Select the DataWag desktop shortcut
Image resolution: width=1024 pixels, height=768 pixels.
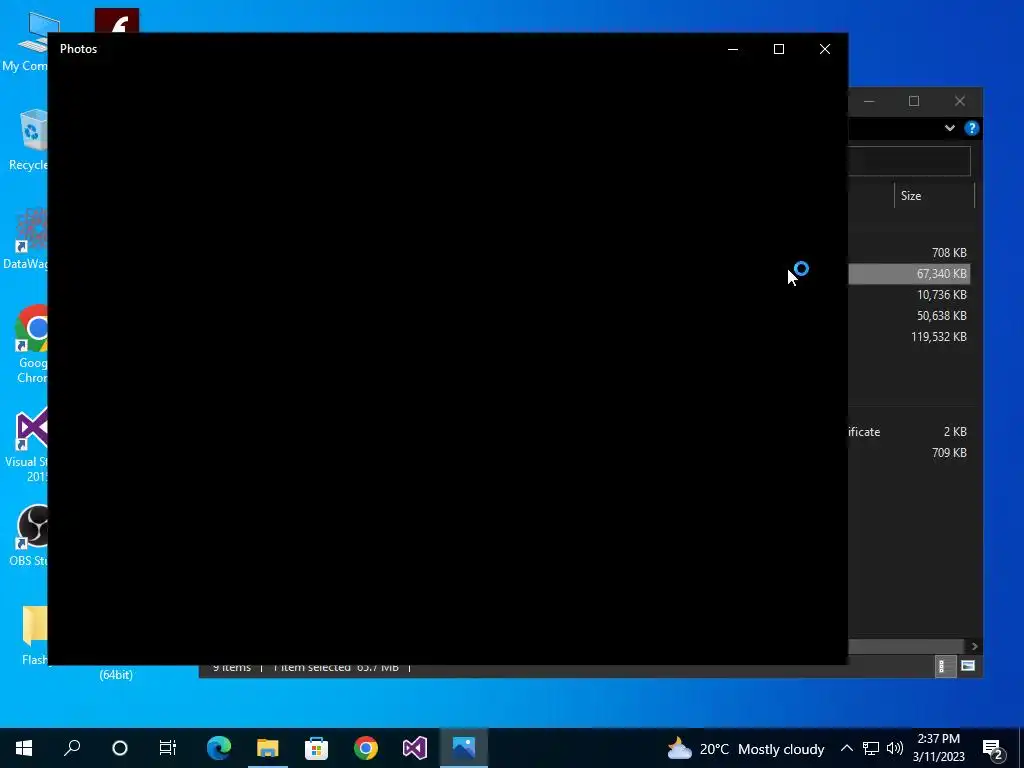(x=25, y=239)
